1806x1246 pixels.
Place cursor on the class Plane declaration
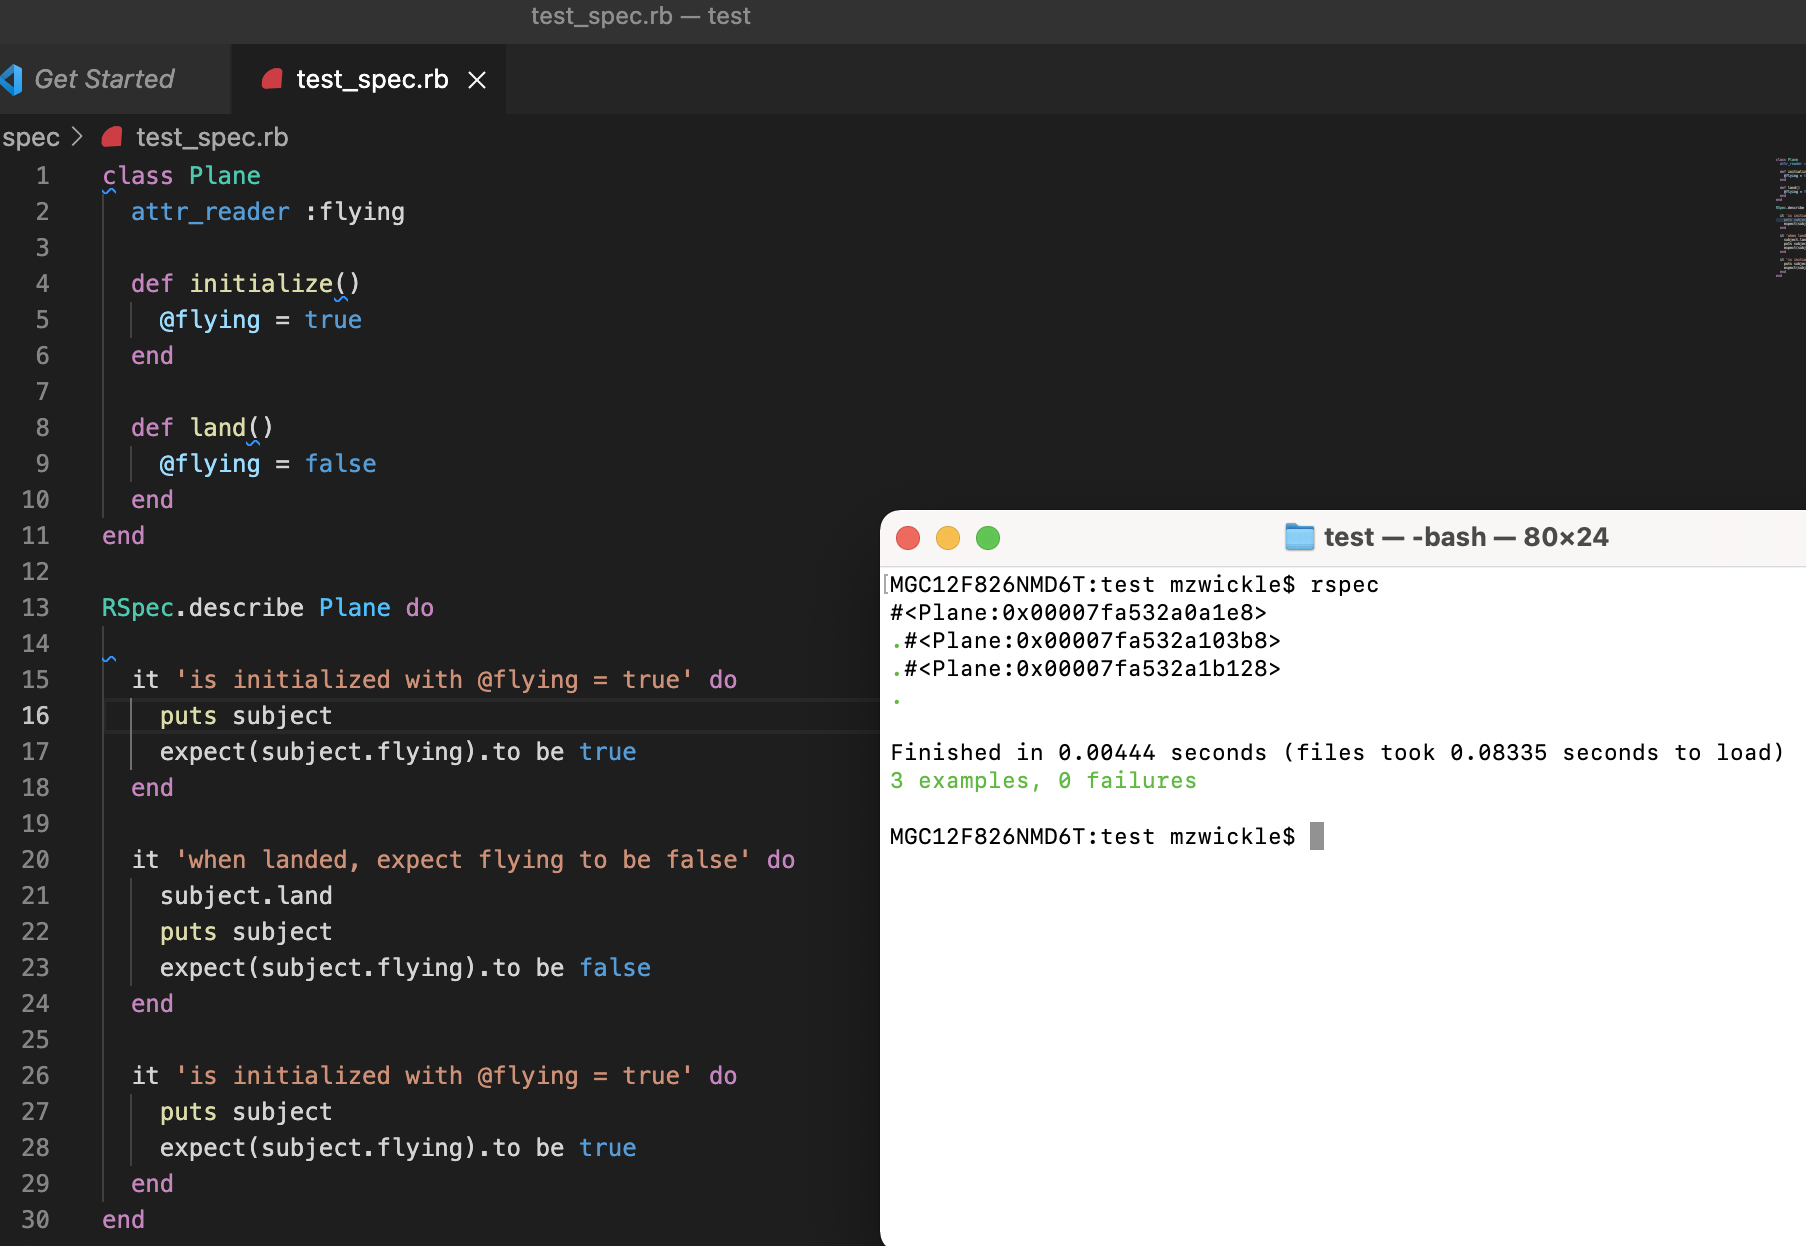[x=181, y=175]
